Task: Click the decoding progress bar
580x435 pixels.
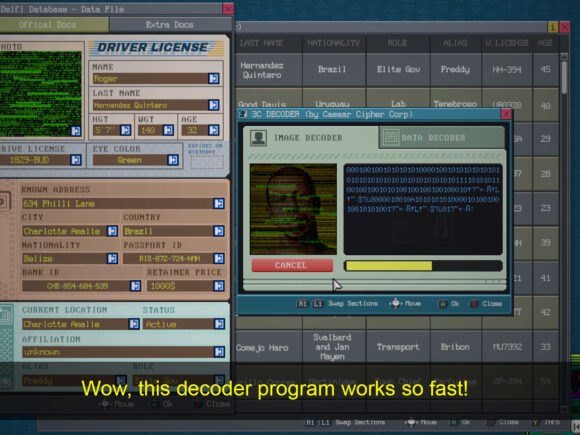Action: point(423,266)
